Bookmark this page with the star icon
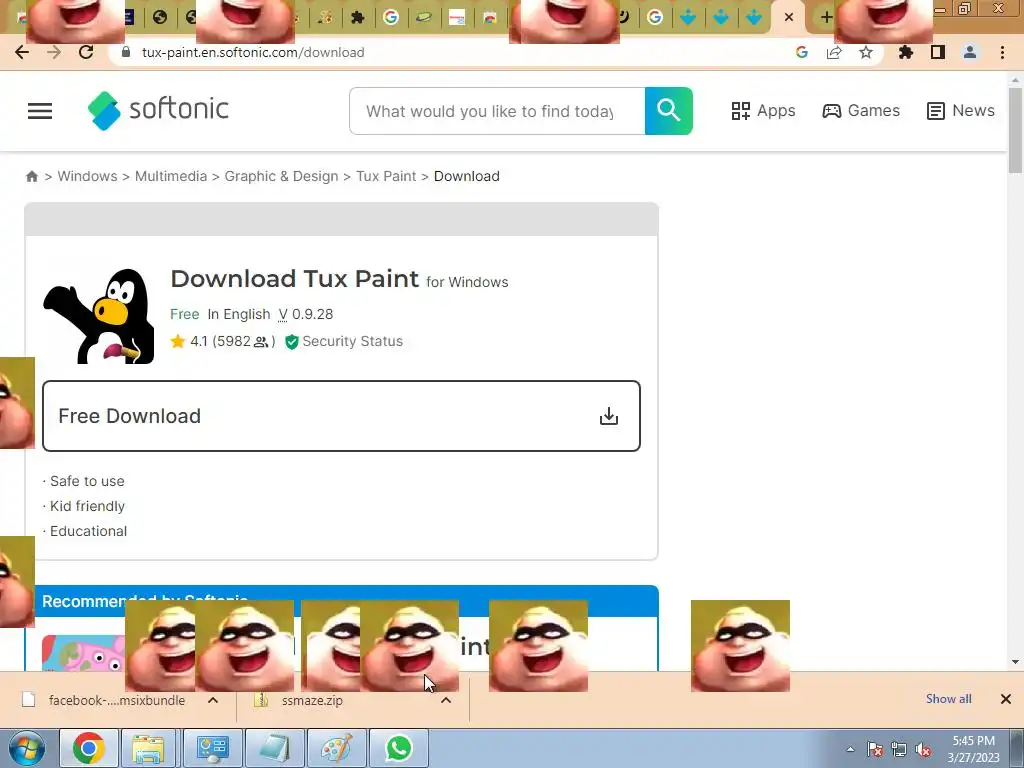The width and height of the screenshot is (1024, 768). coord(866,52)
